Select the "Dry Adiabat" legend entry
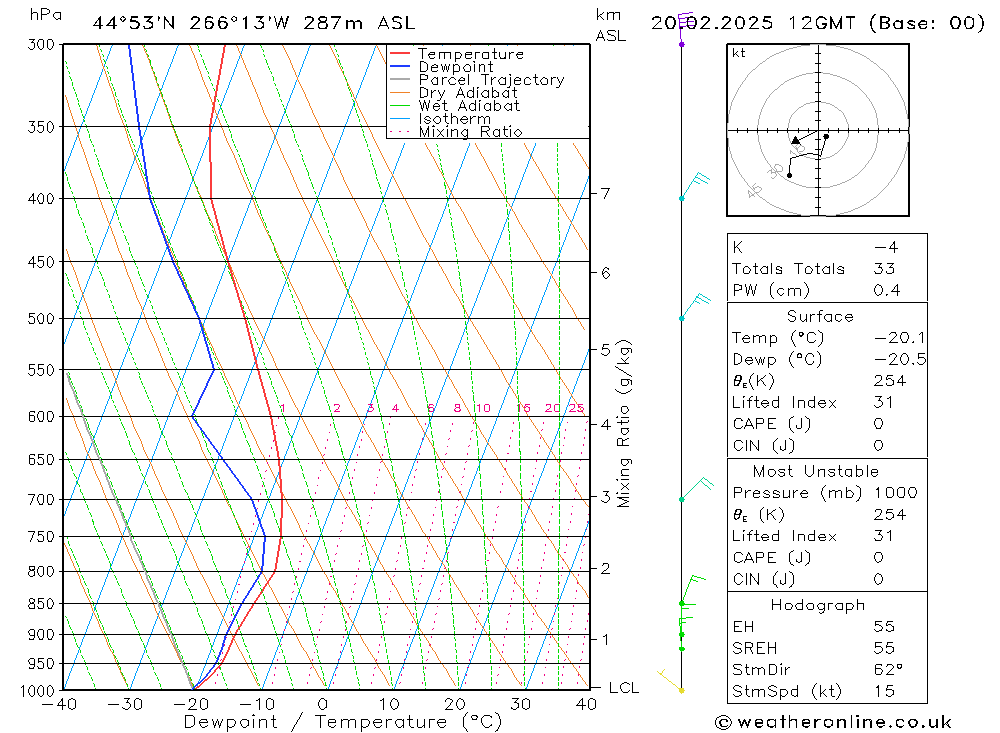 click(x=467, y=93)
